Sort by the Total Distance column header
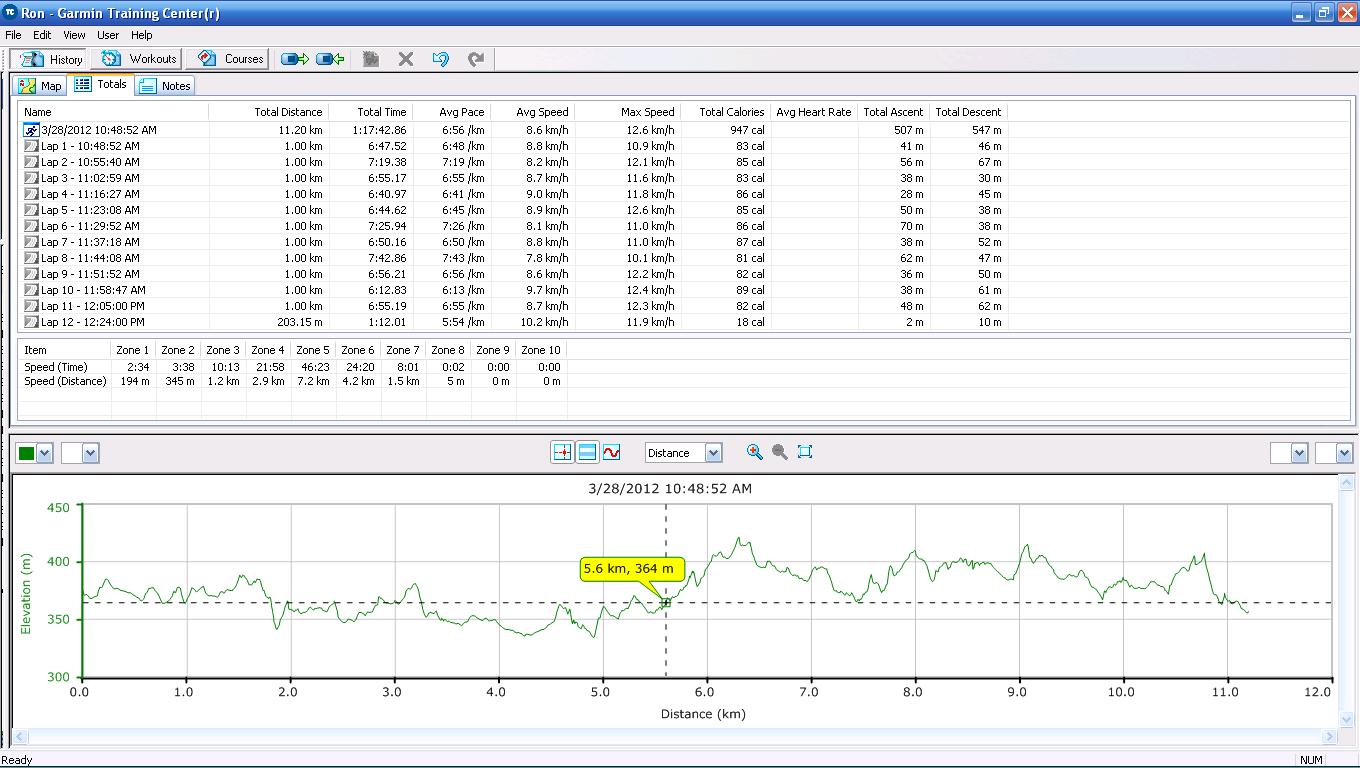 tap(268, 112)
